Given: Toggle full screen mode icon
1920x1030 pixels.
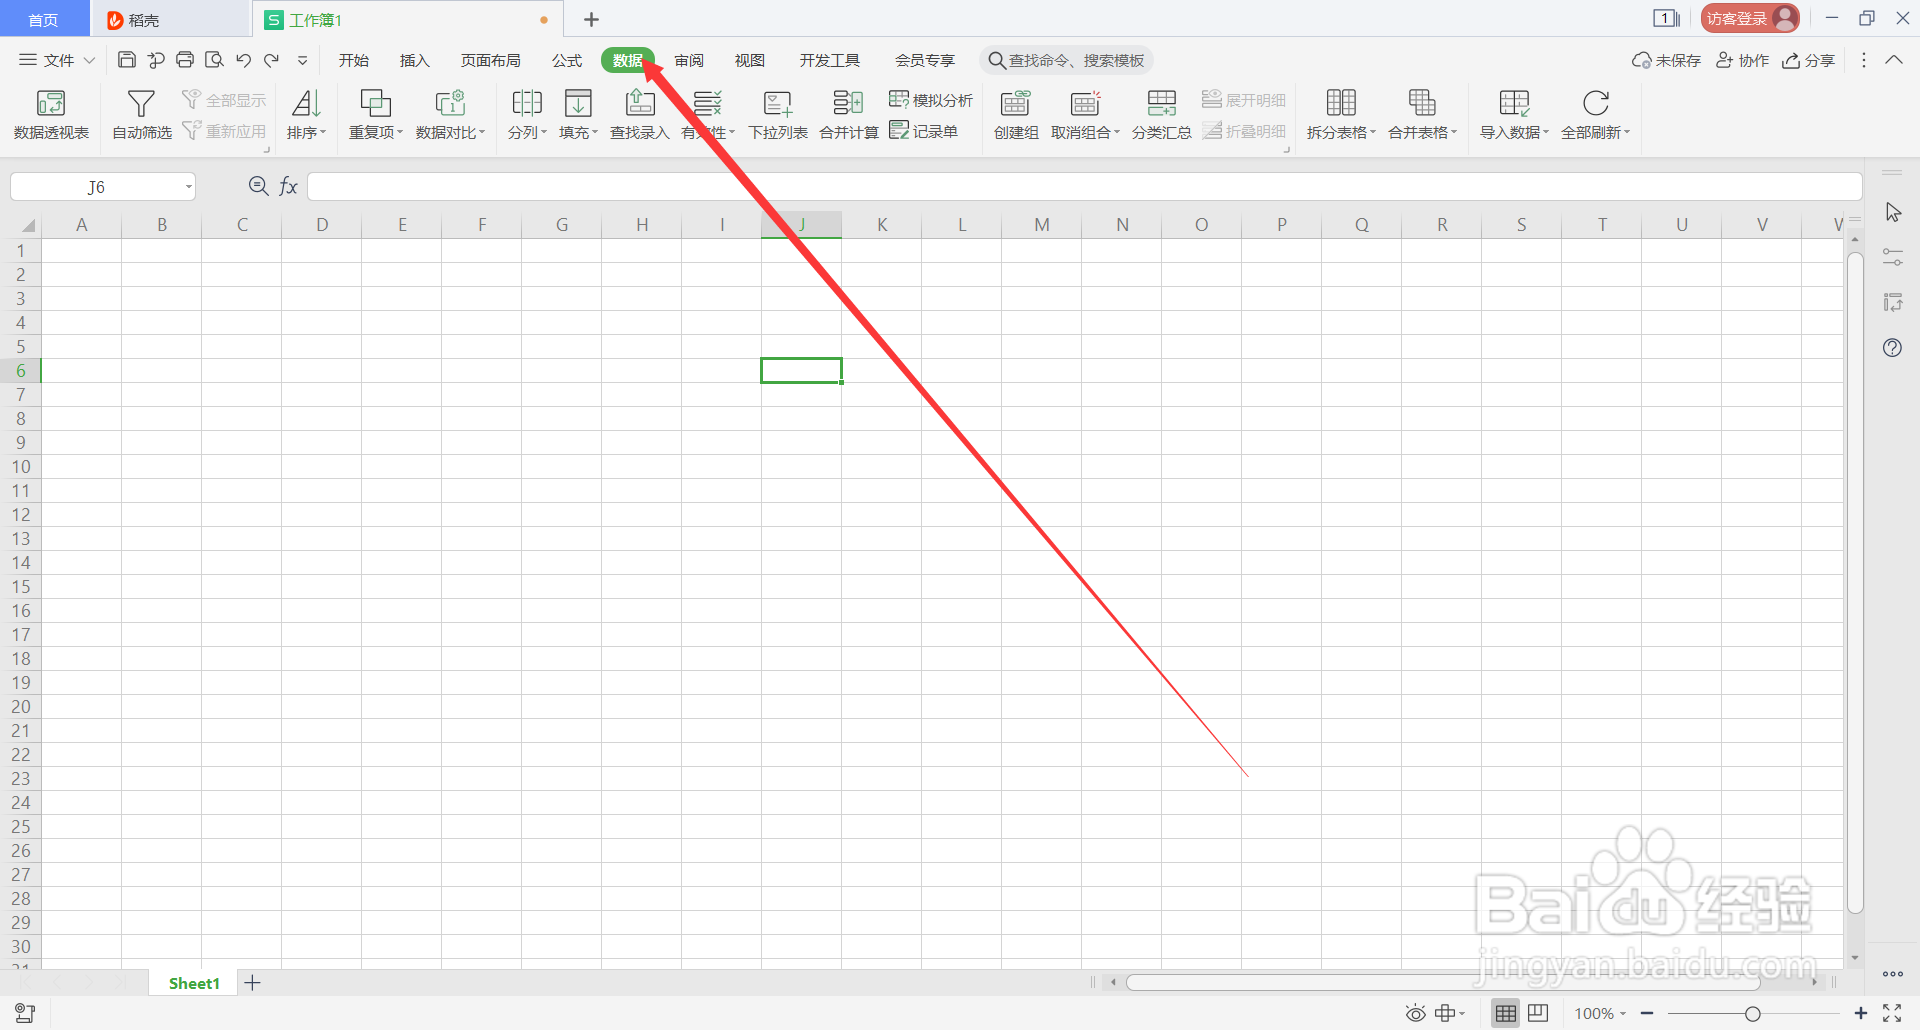Looking at the screenshot, I should pyautogui.click(x=1892, y=1013).
